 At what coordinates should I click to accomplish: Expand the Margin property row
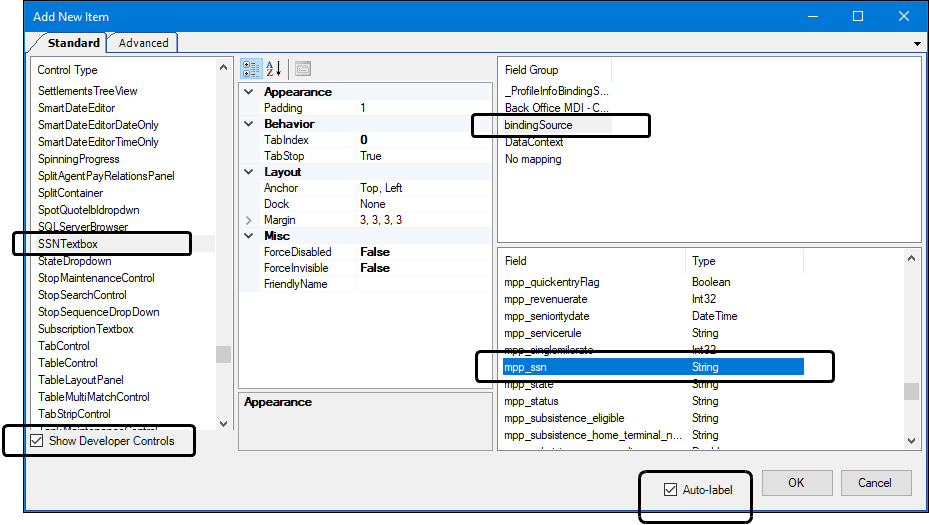pos(249,220)
